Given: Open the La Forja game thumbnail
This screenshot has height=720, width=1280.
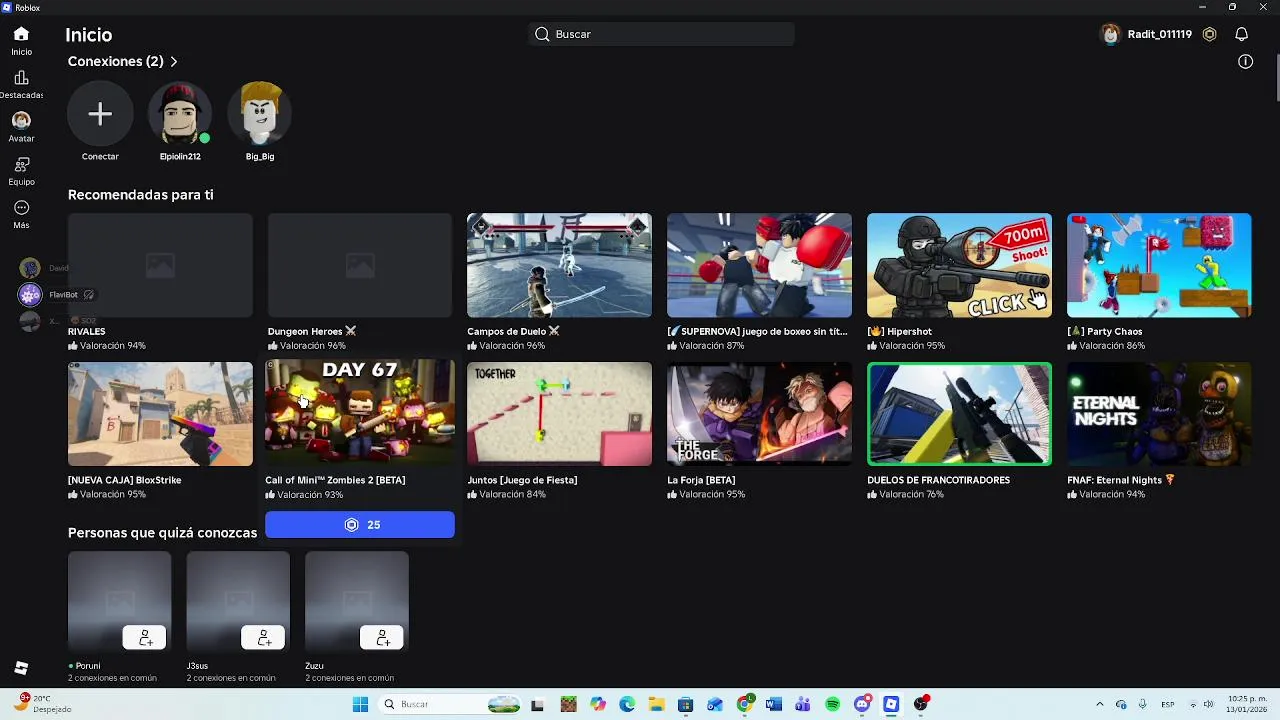Looking at the screenshot, I should (x=759, y=414).
